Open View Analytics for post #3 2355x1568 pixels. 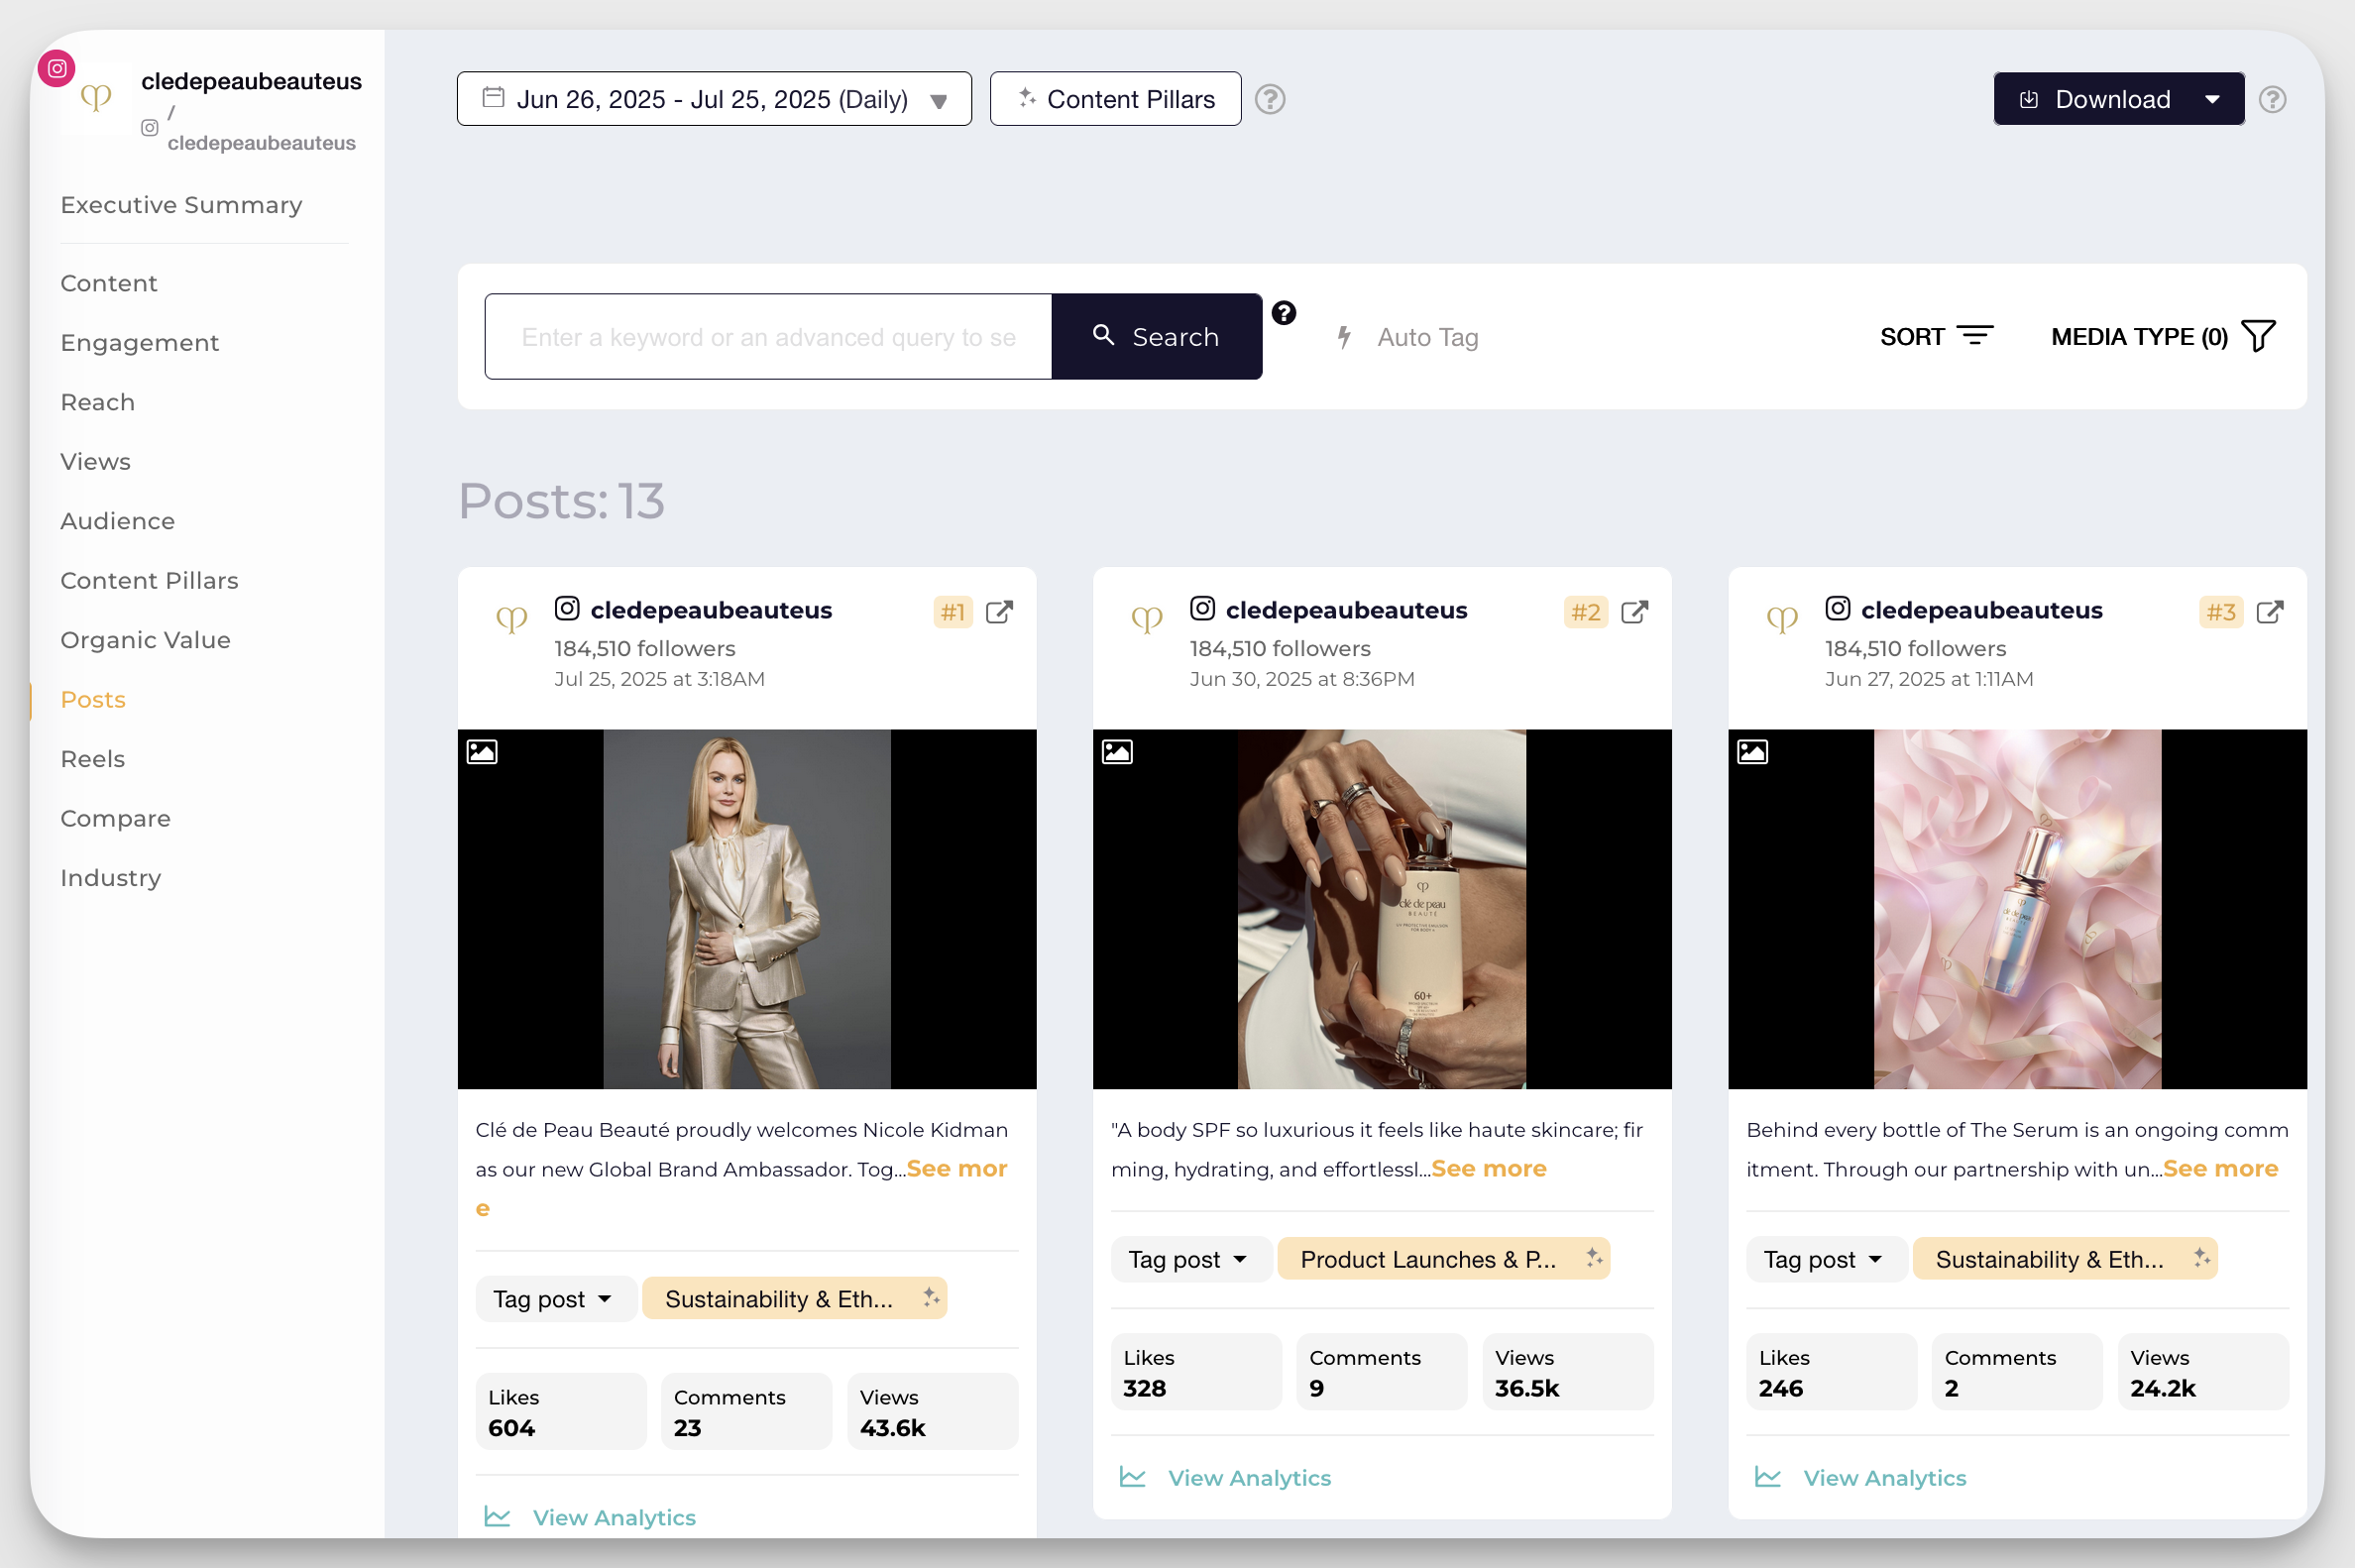tap(1884, 1477)
